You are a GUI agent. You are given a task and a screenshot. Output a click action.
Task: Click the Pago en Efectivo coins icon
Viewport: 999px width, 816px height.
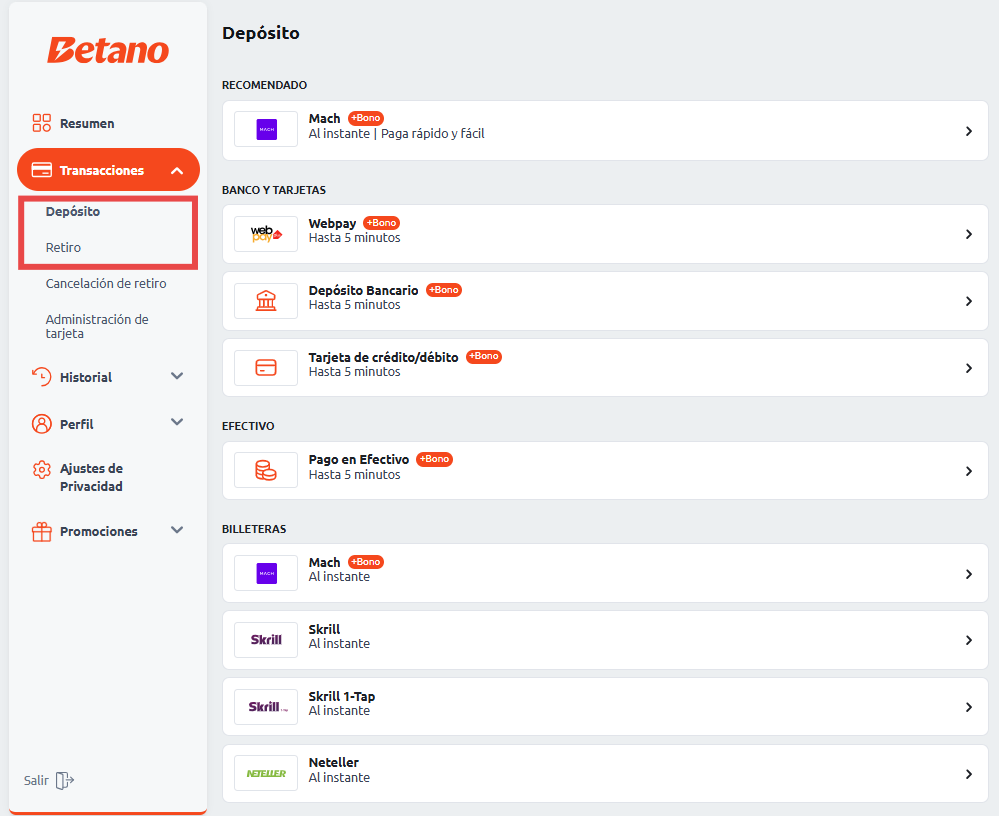(266, 471)
